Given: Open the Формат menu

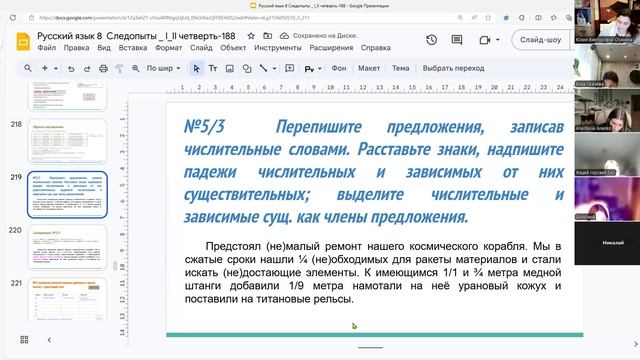Looking at the screenshot, I should point(168,48).
